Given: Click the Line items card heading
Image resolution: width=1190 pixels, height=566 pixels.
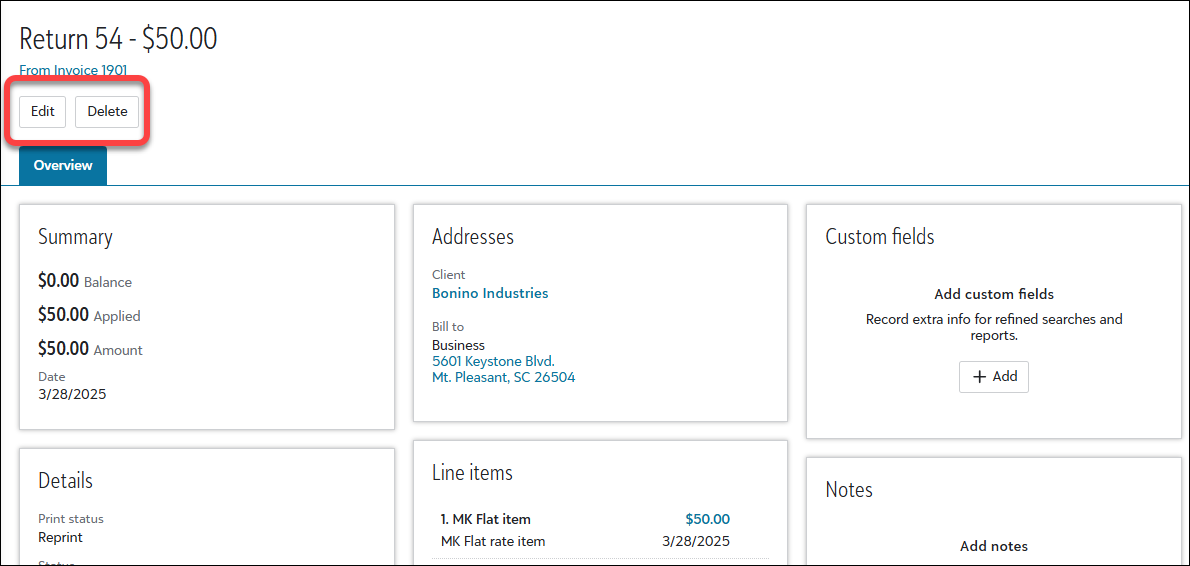Looking at the screenshot, I should click(x=472, y=473).
